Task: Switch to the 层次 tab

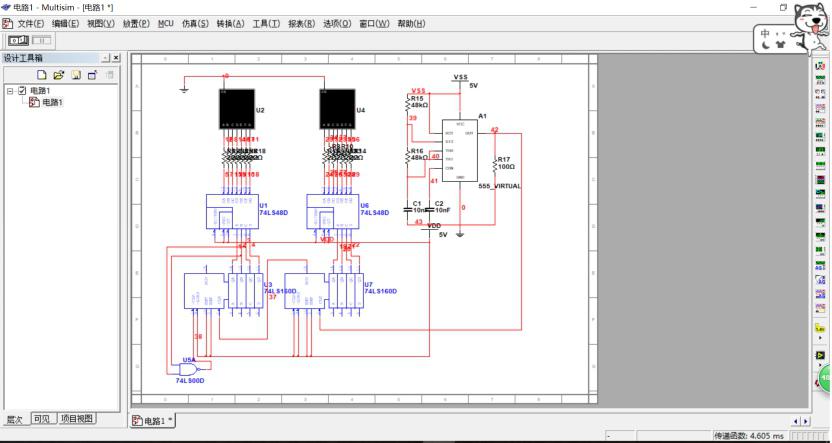Action: click(x=14, y=419)
